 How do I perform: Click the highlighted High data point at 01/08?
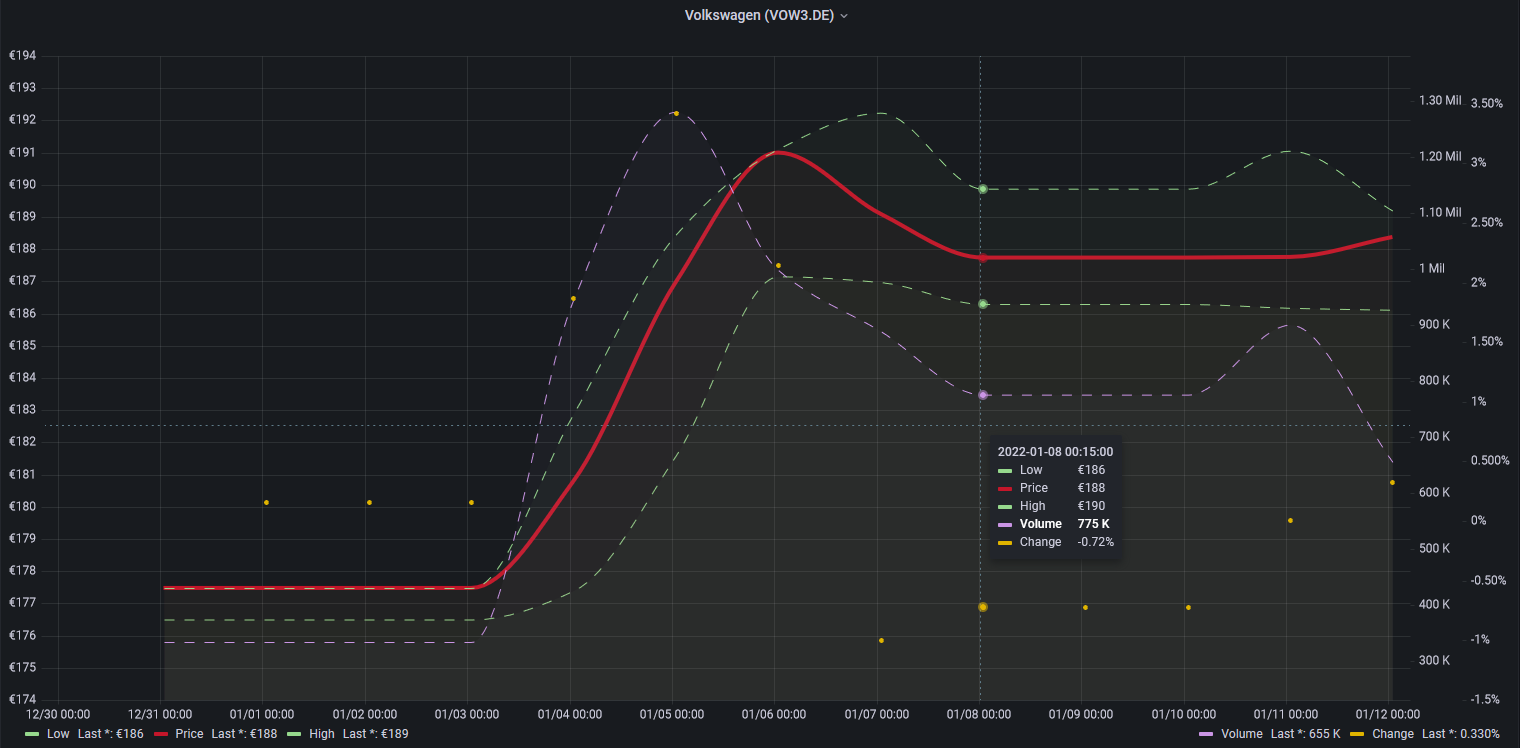click(983, 189)
